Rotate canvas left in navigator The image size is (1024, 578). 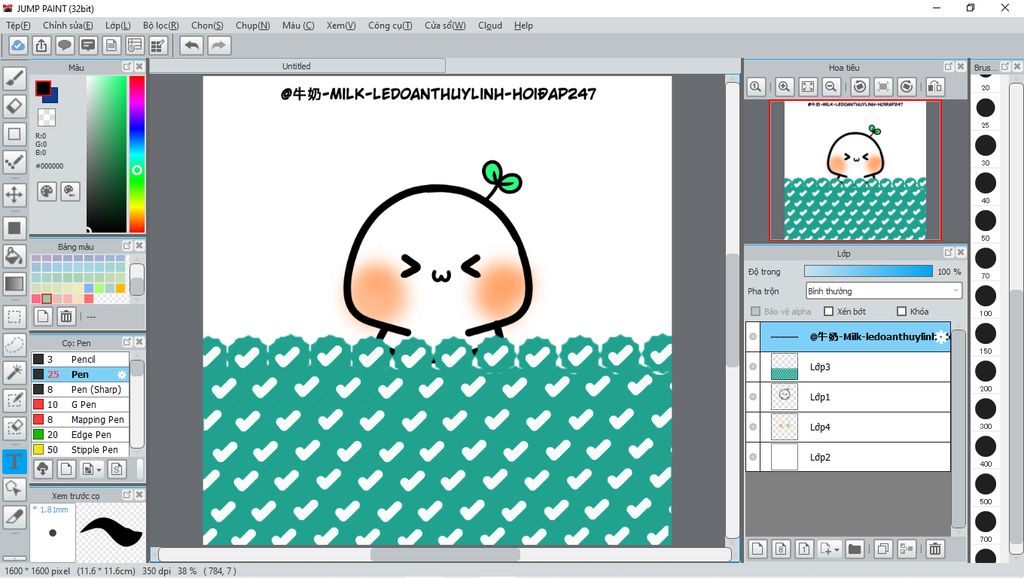point(860,86)
